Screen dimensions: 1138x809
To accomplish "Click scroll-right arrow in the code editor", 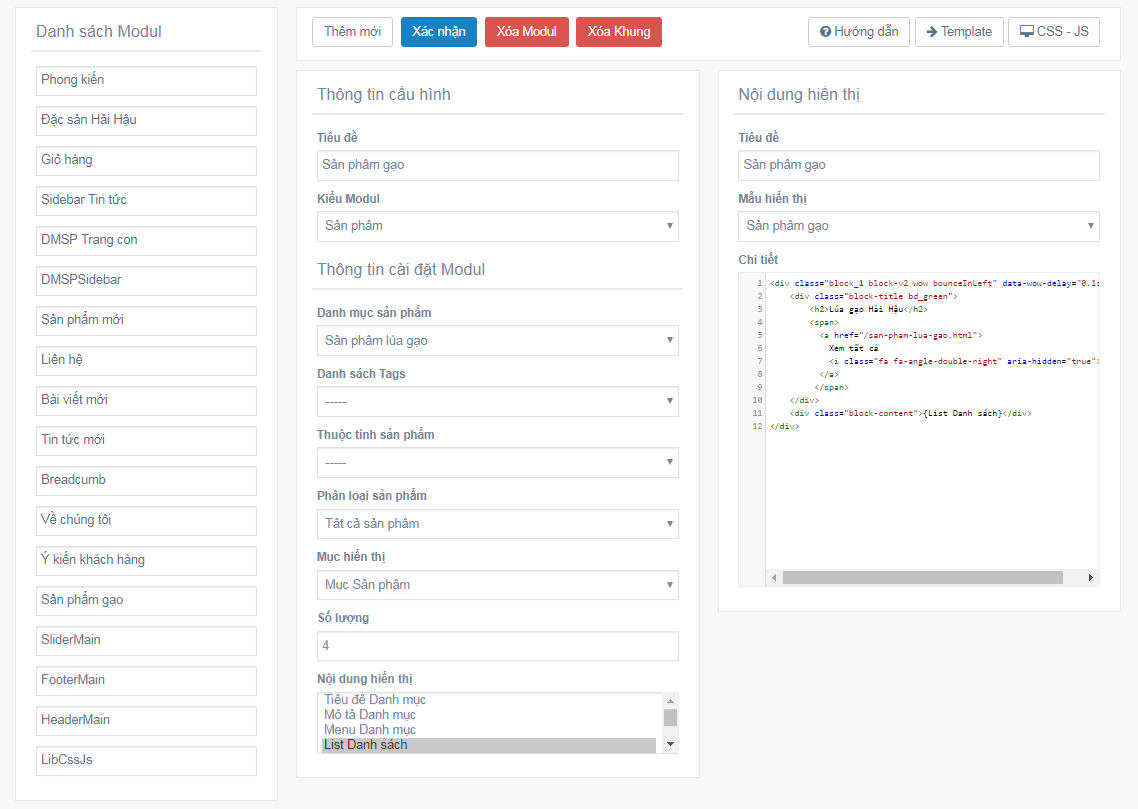I will [x=1091, y=578].
